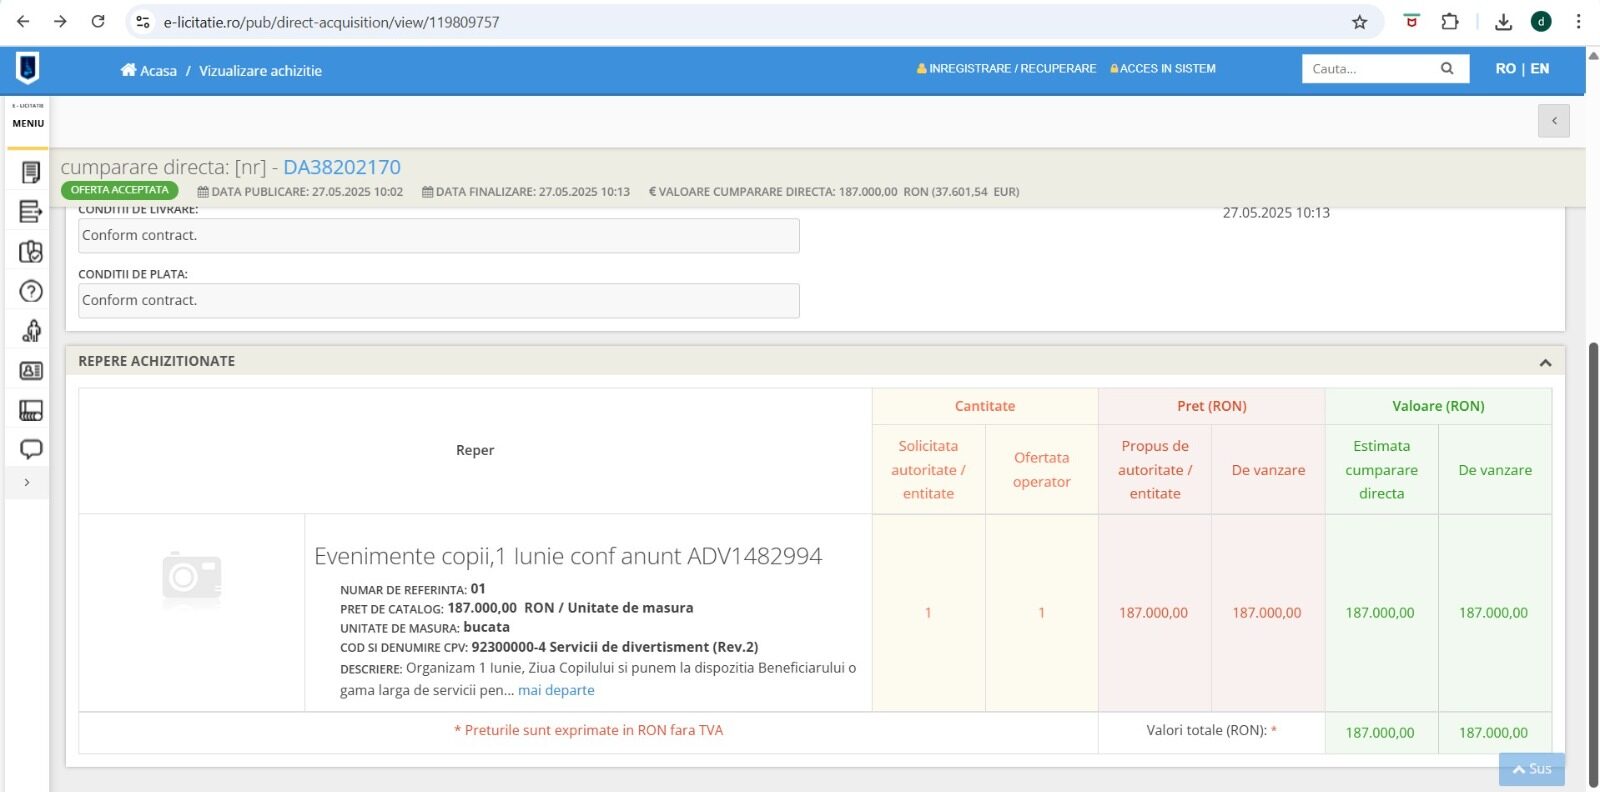This screenshot has height=792, width=1600.
Task: Bookmark this page with the star icon
Action: [1359, 22]
